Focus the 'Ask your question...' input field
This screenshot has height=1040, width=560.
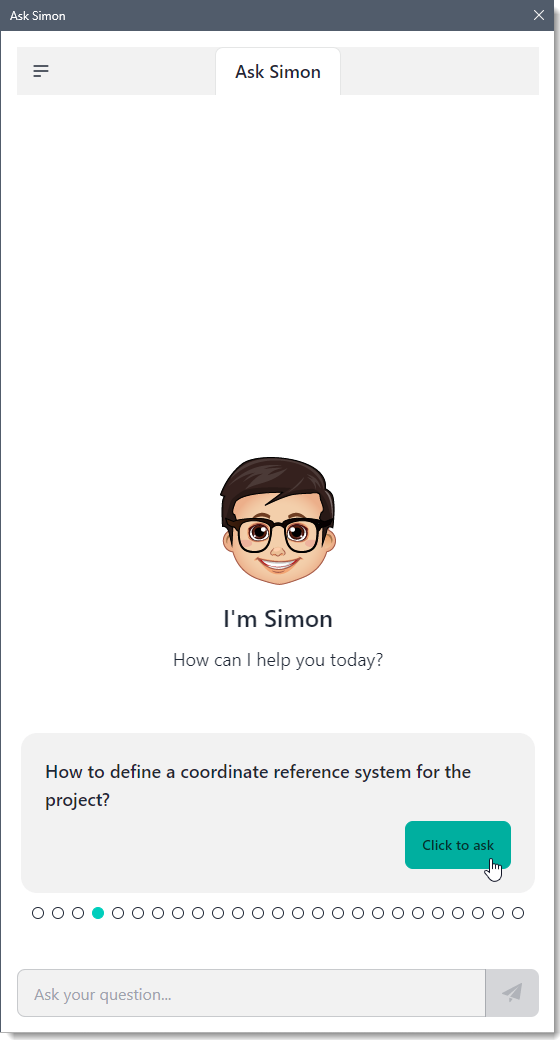[x=251, y=993]
